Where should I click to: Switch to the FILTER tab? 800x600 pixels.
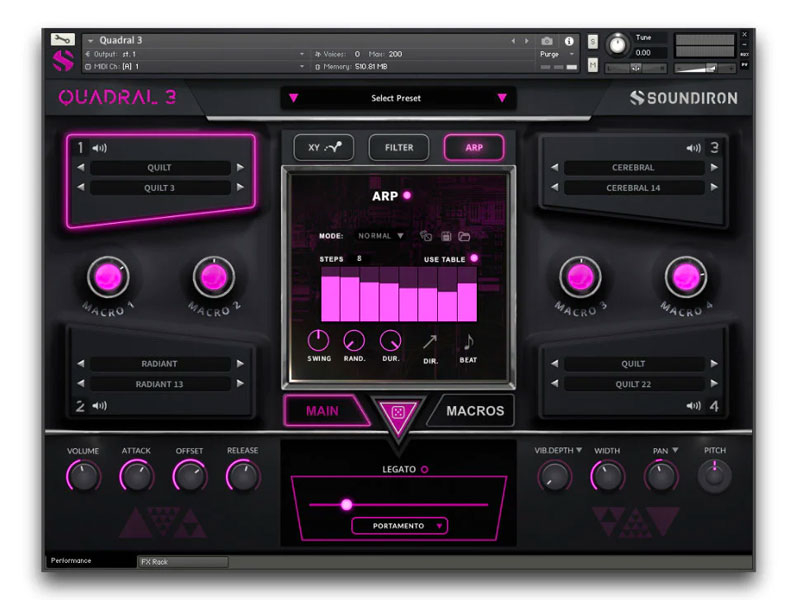399,147
